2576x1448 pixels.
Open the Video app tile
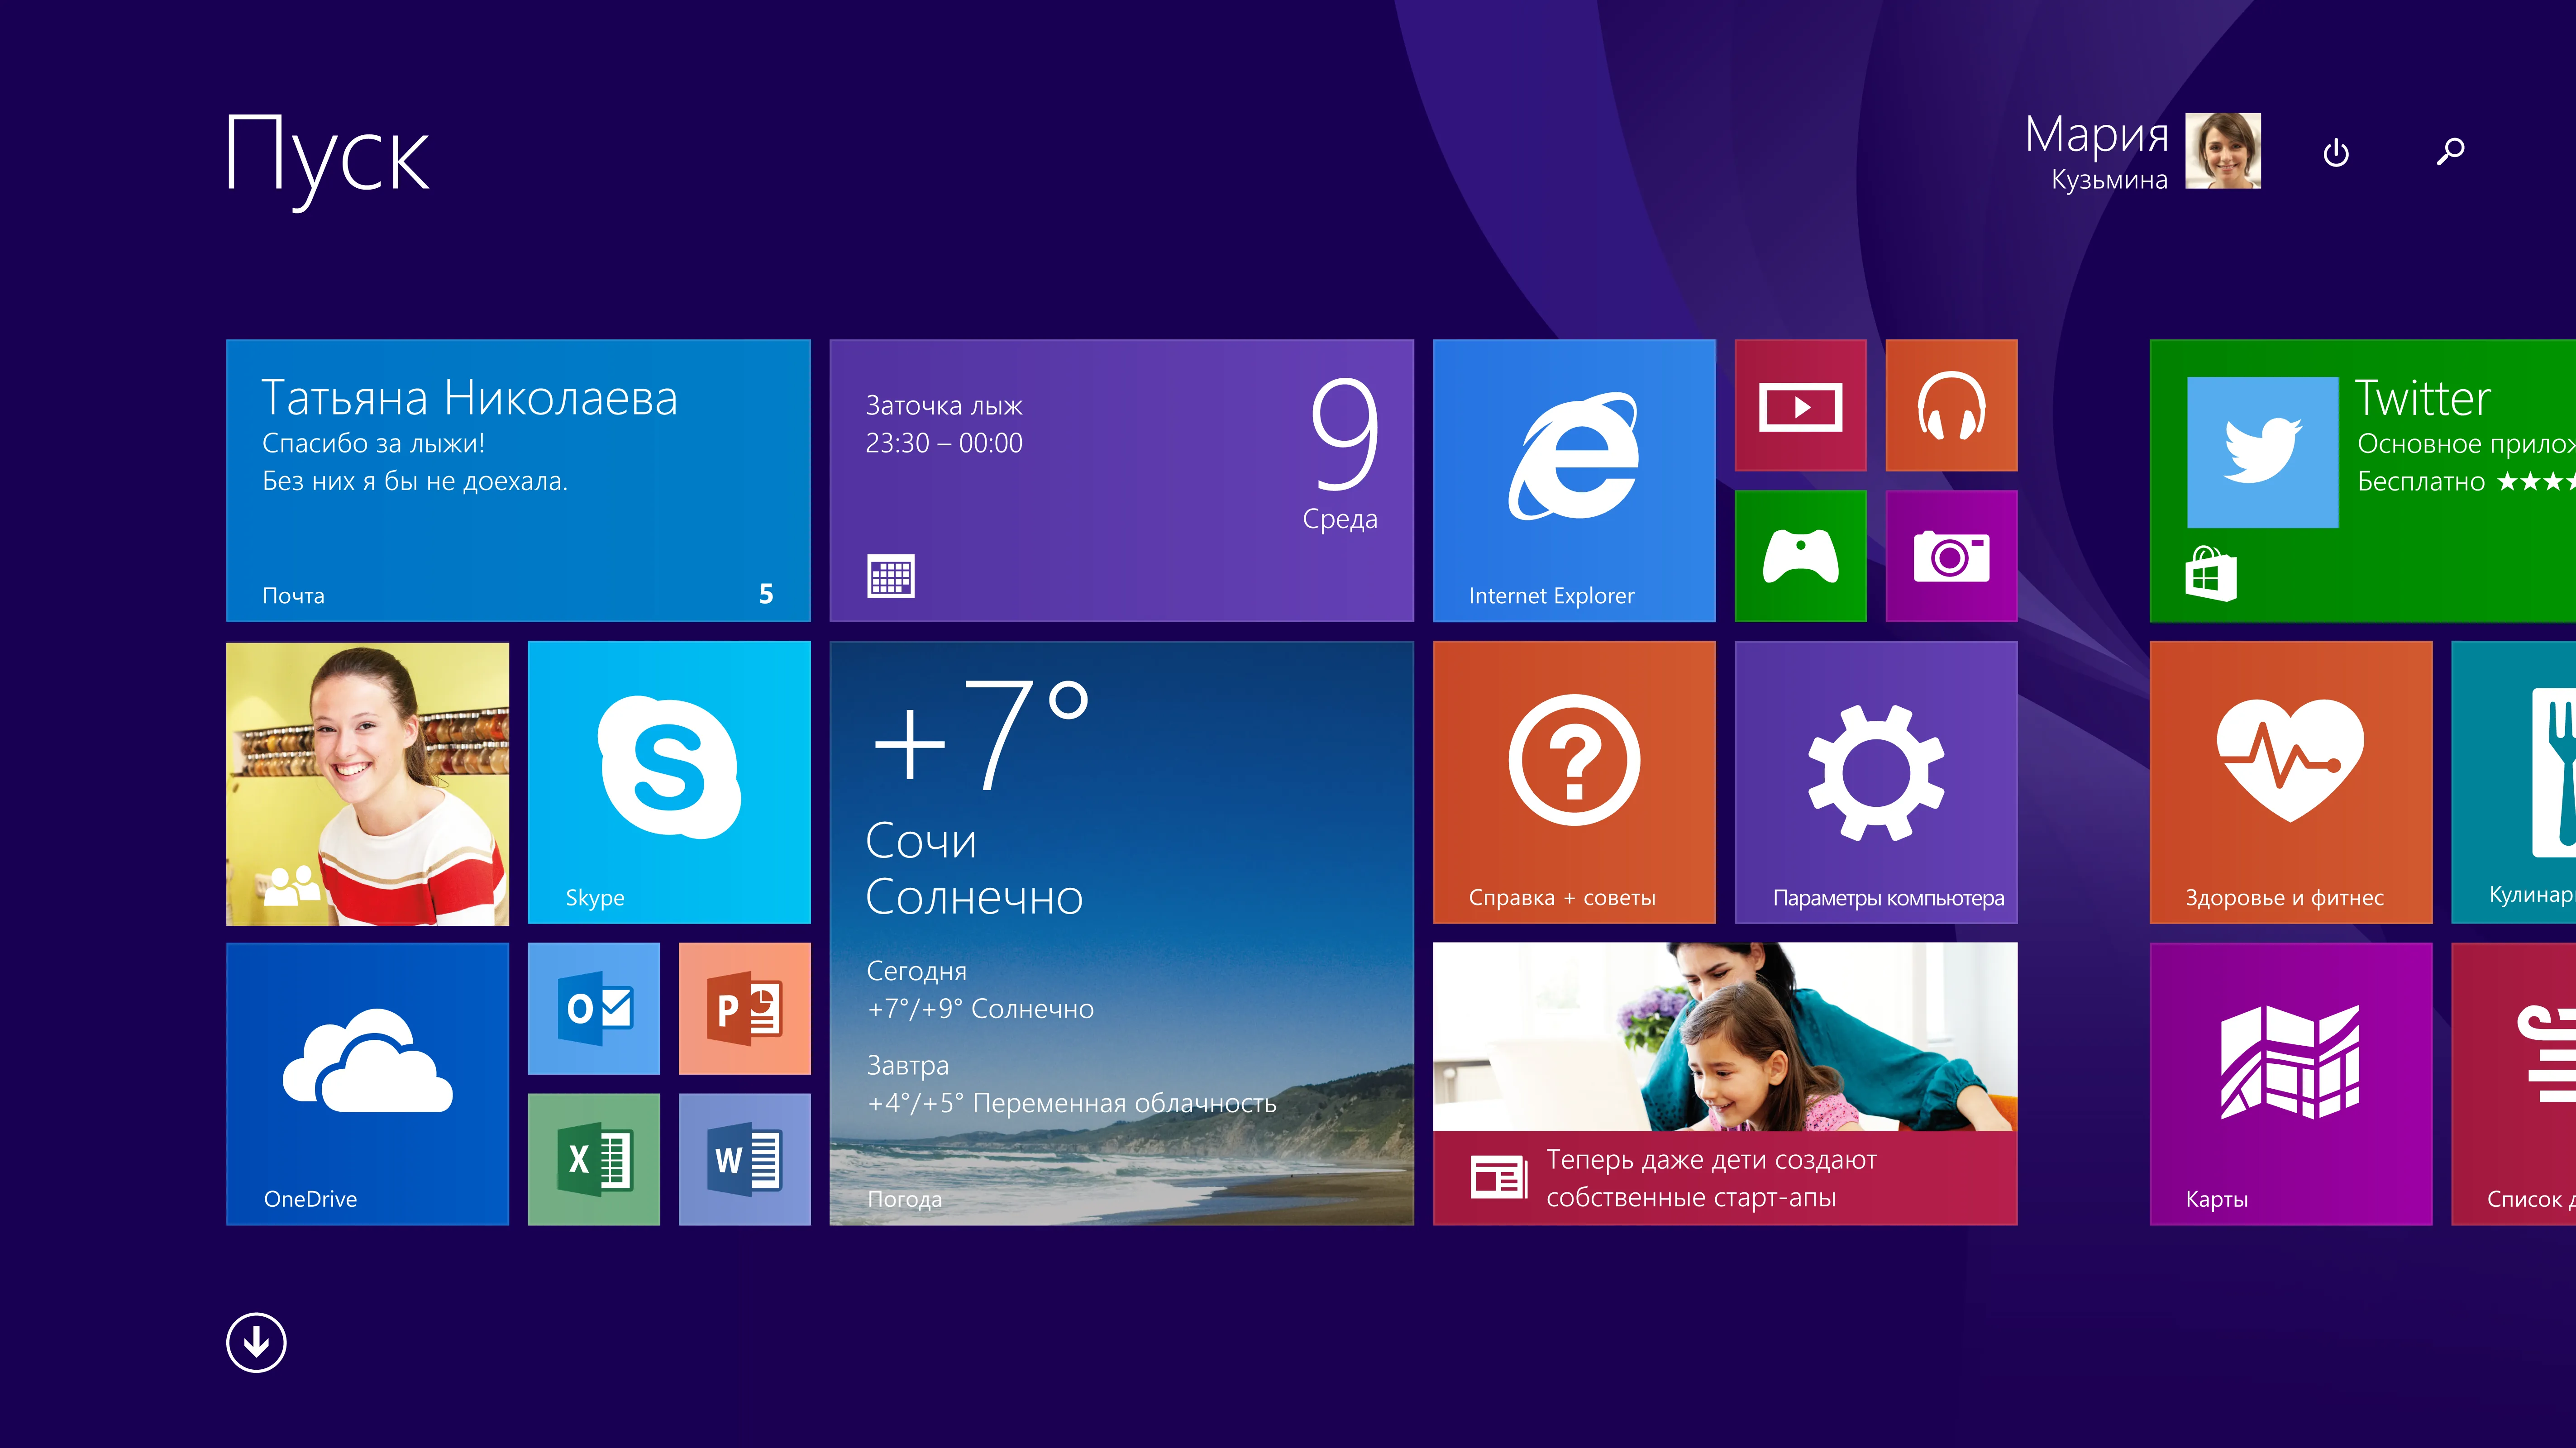point(1800,405)
